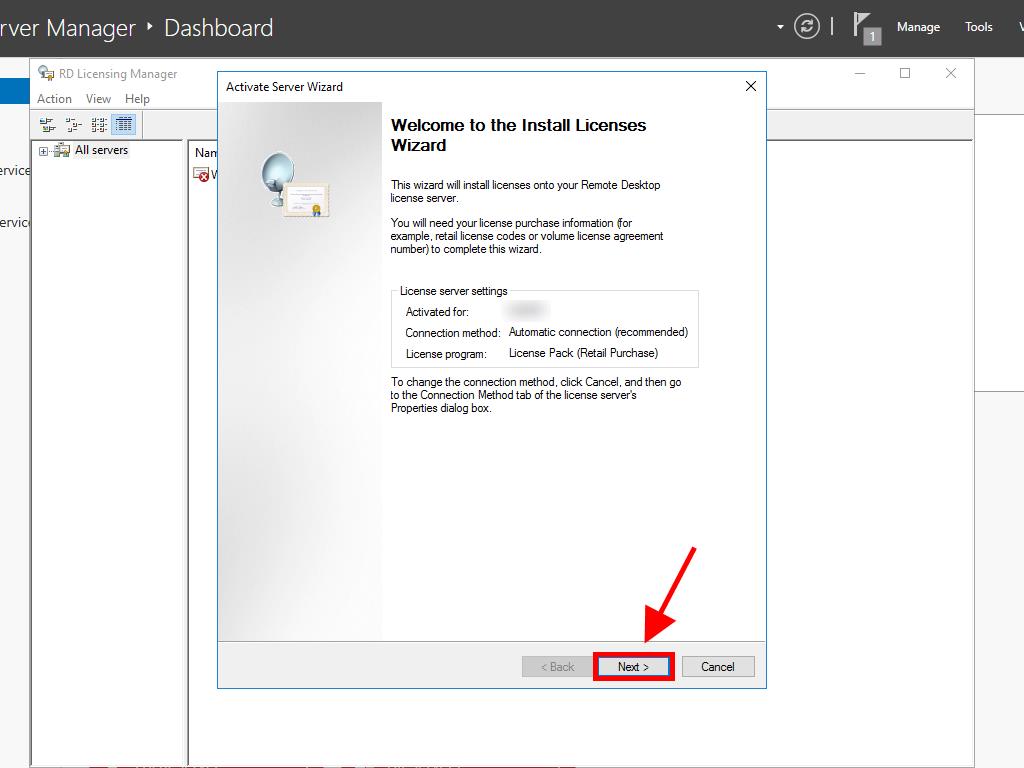Open the View menu in RD Licensing Manager
Image resolution: width=1024 pixels, height=768 pixels.
tap(98, 99)
